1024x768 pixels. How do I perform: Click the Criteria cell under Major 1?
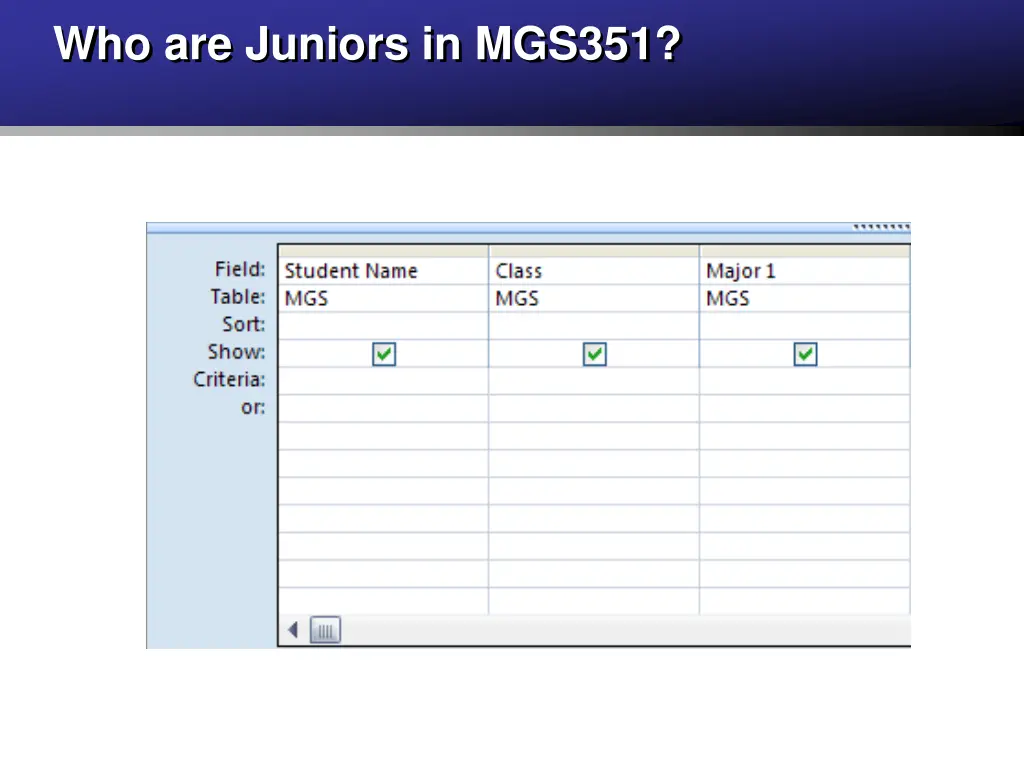(x=805, y=381)
